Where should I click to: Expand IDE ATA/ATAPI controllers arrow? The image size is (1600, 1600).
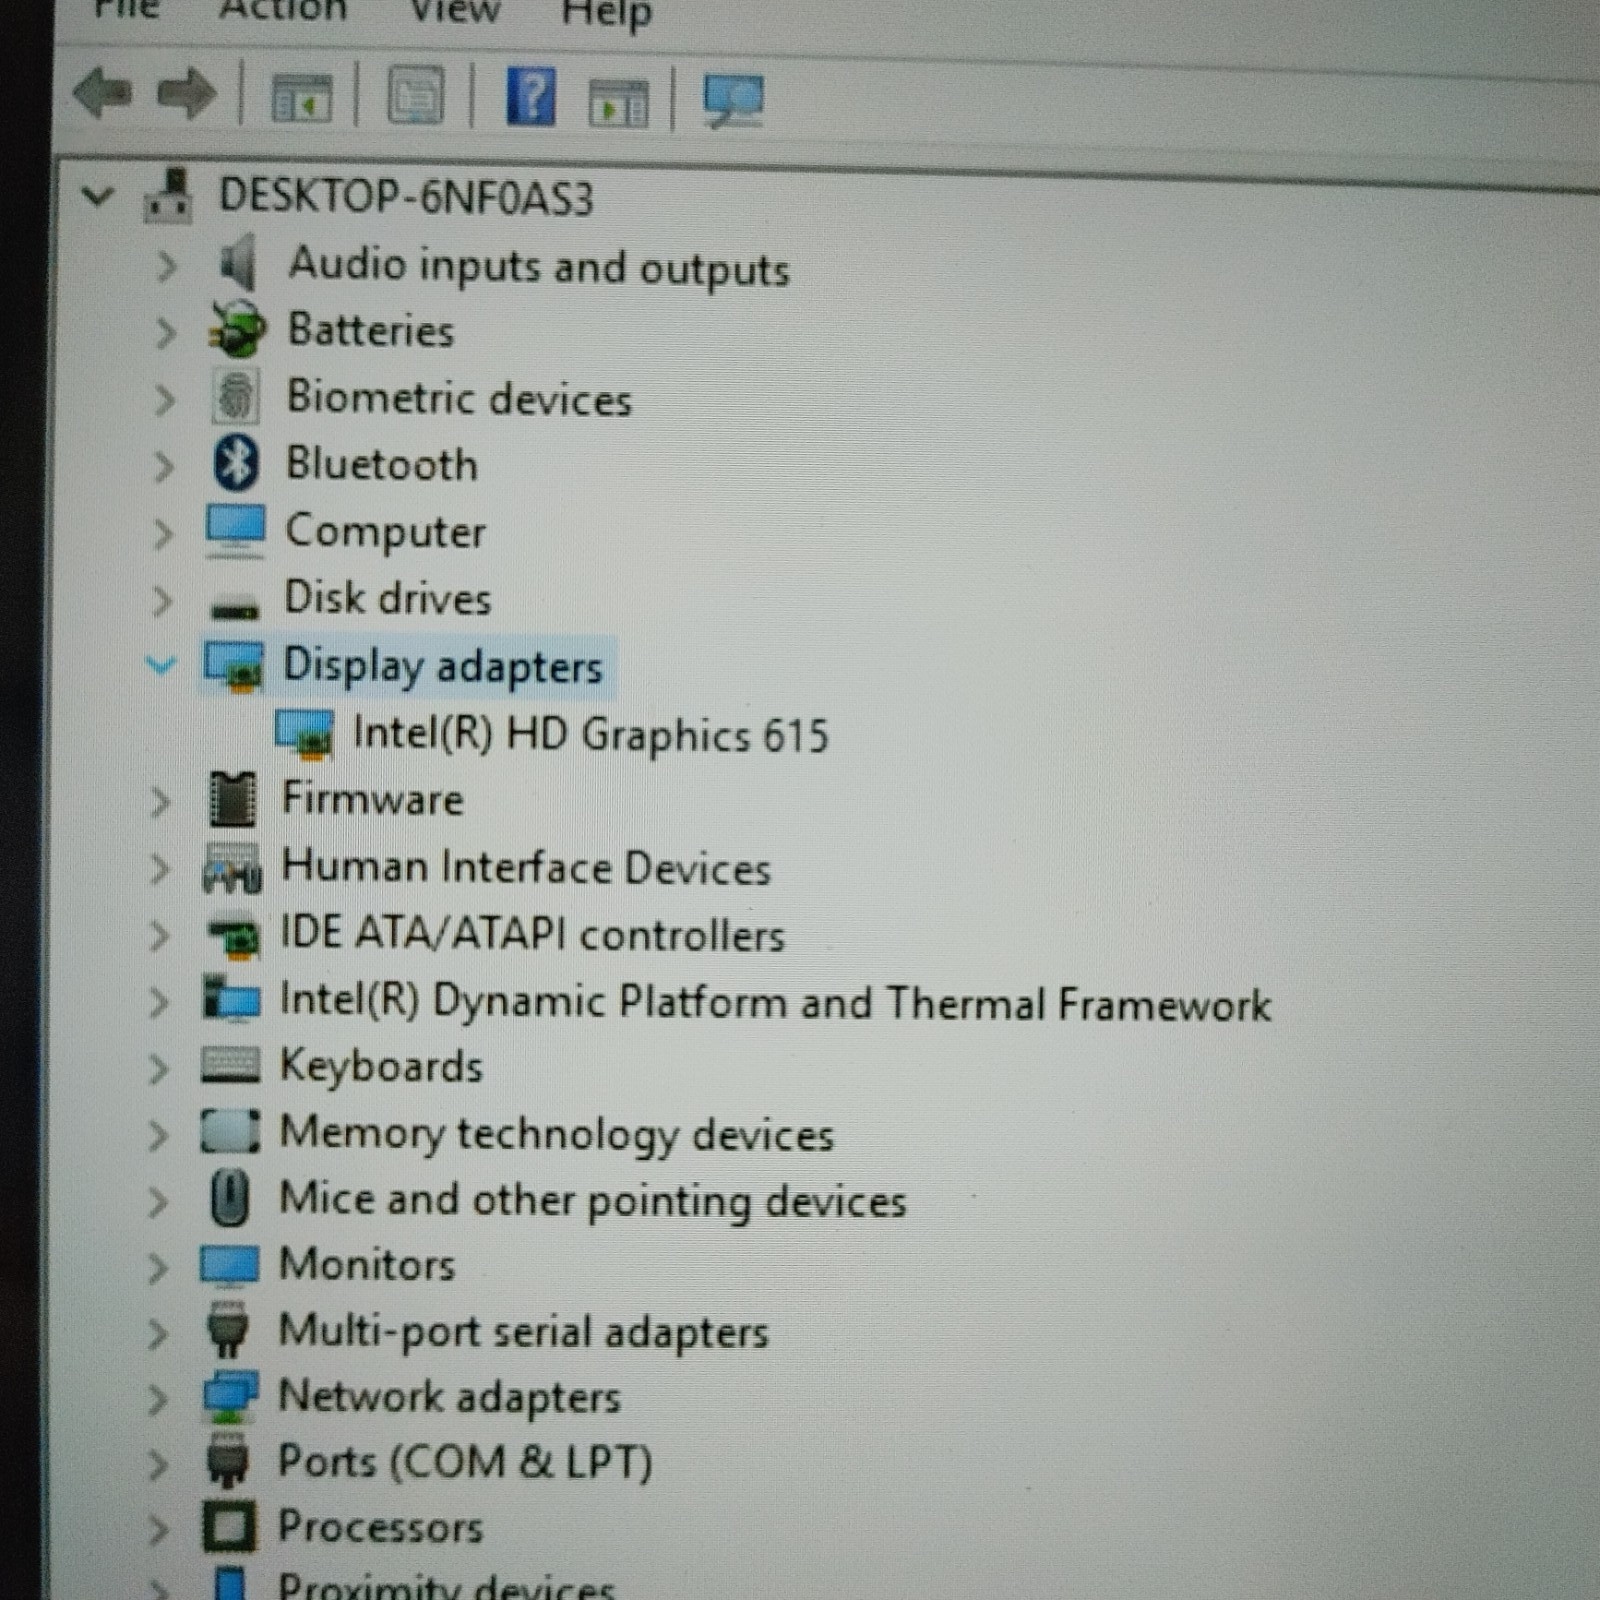[159, 935]
